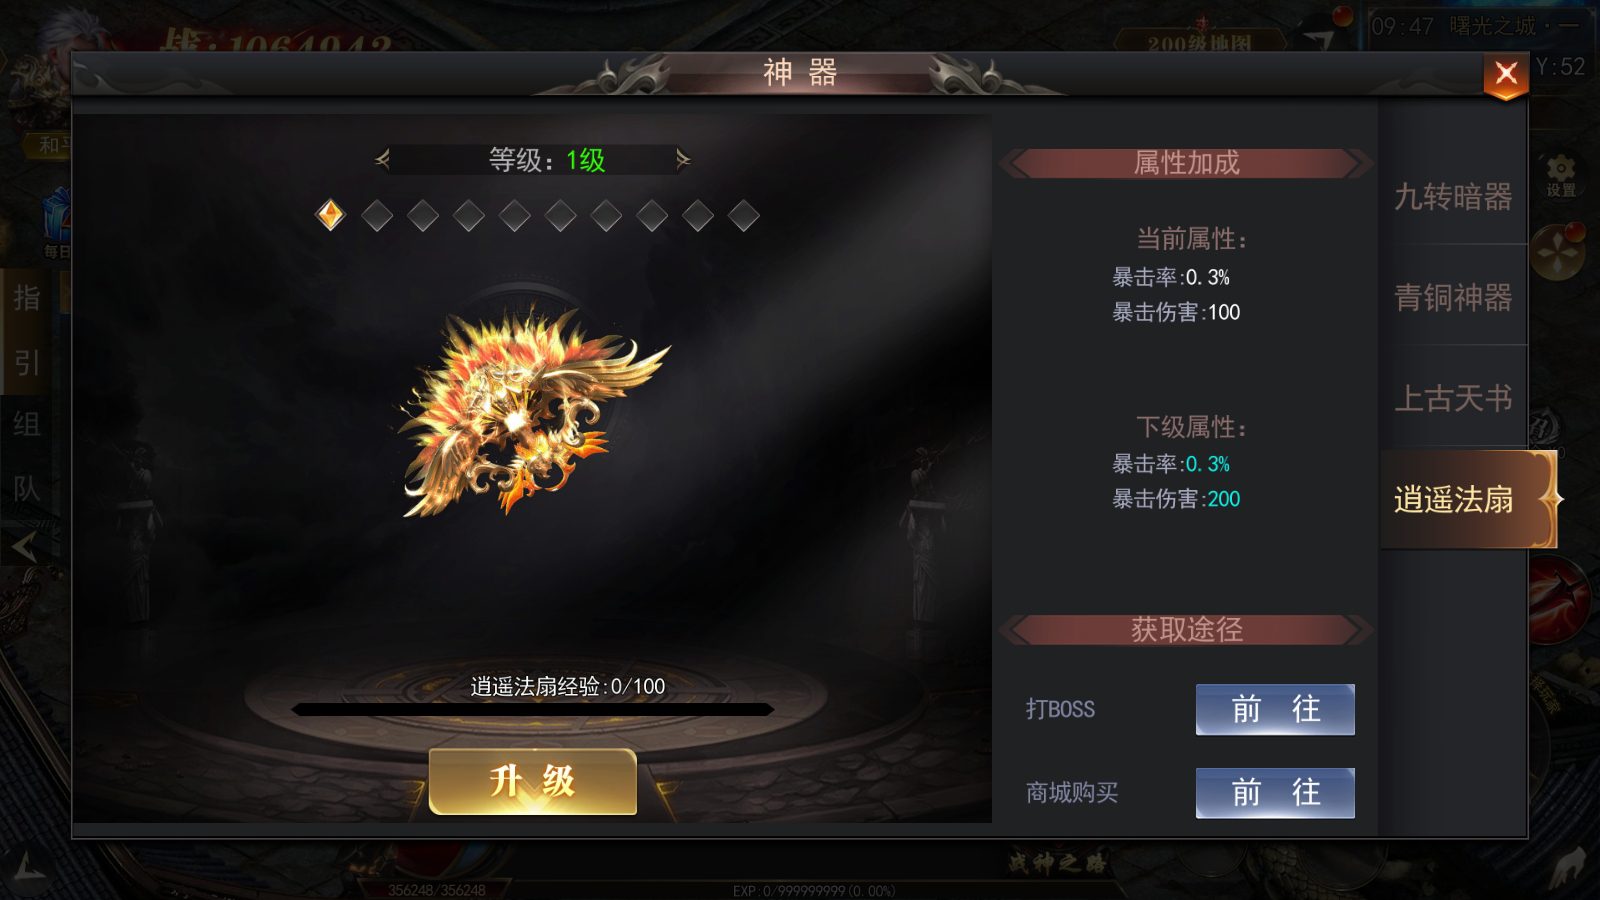The width and height of the screenshot is (1600, 900).
Task: Switch to the 青铜神器 tab
Action: [1453, 297]
